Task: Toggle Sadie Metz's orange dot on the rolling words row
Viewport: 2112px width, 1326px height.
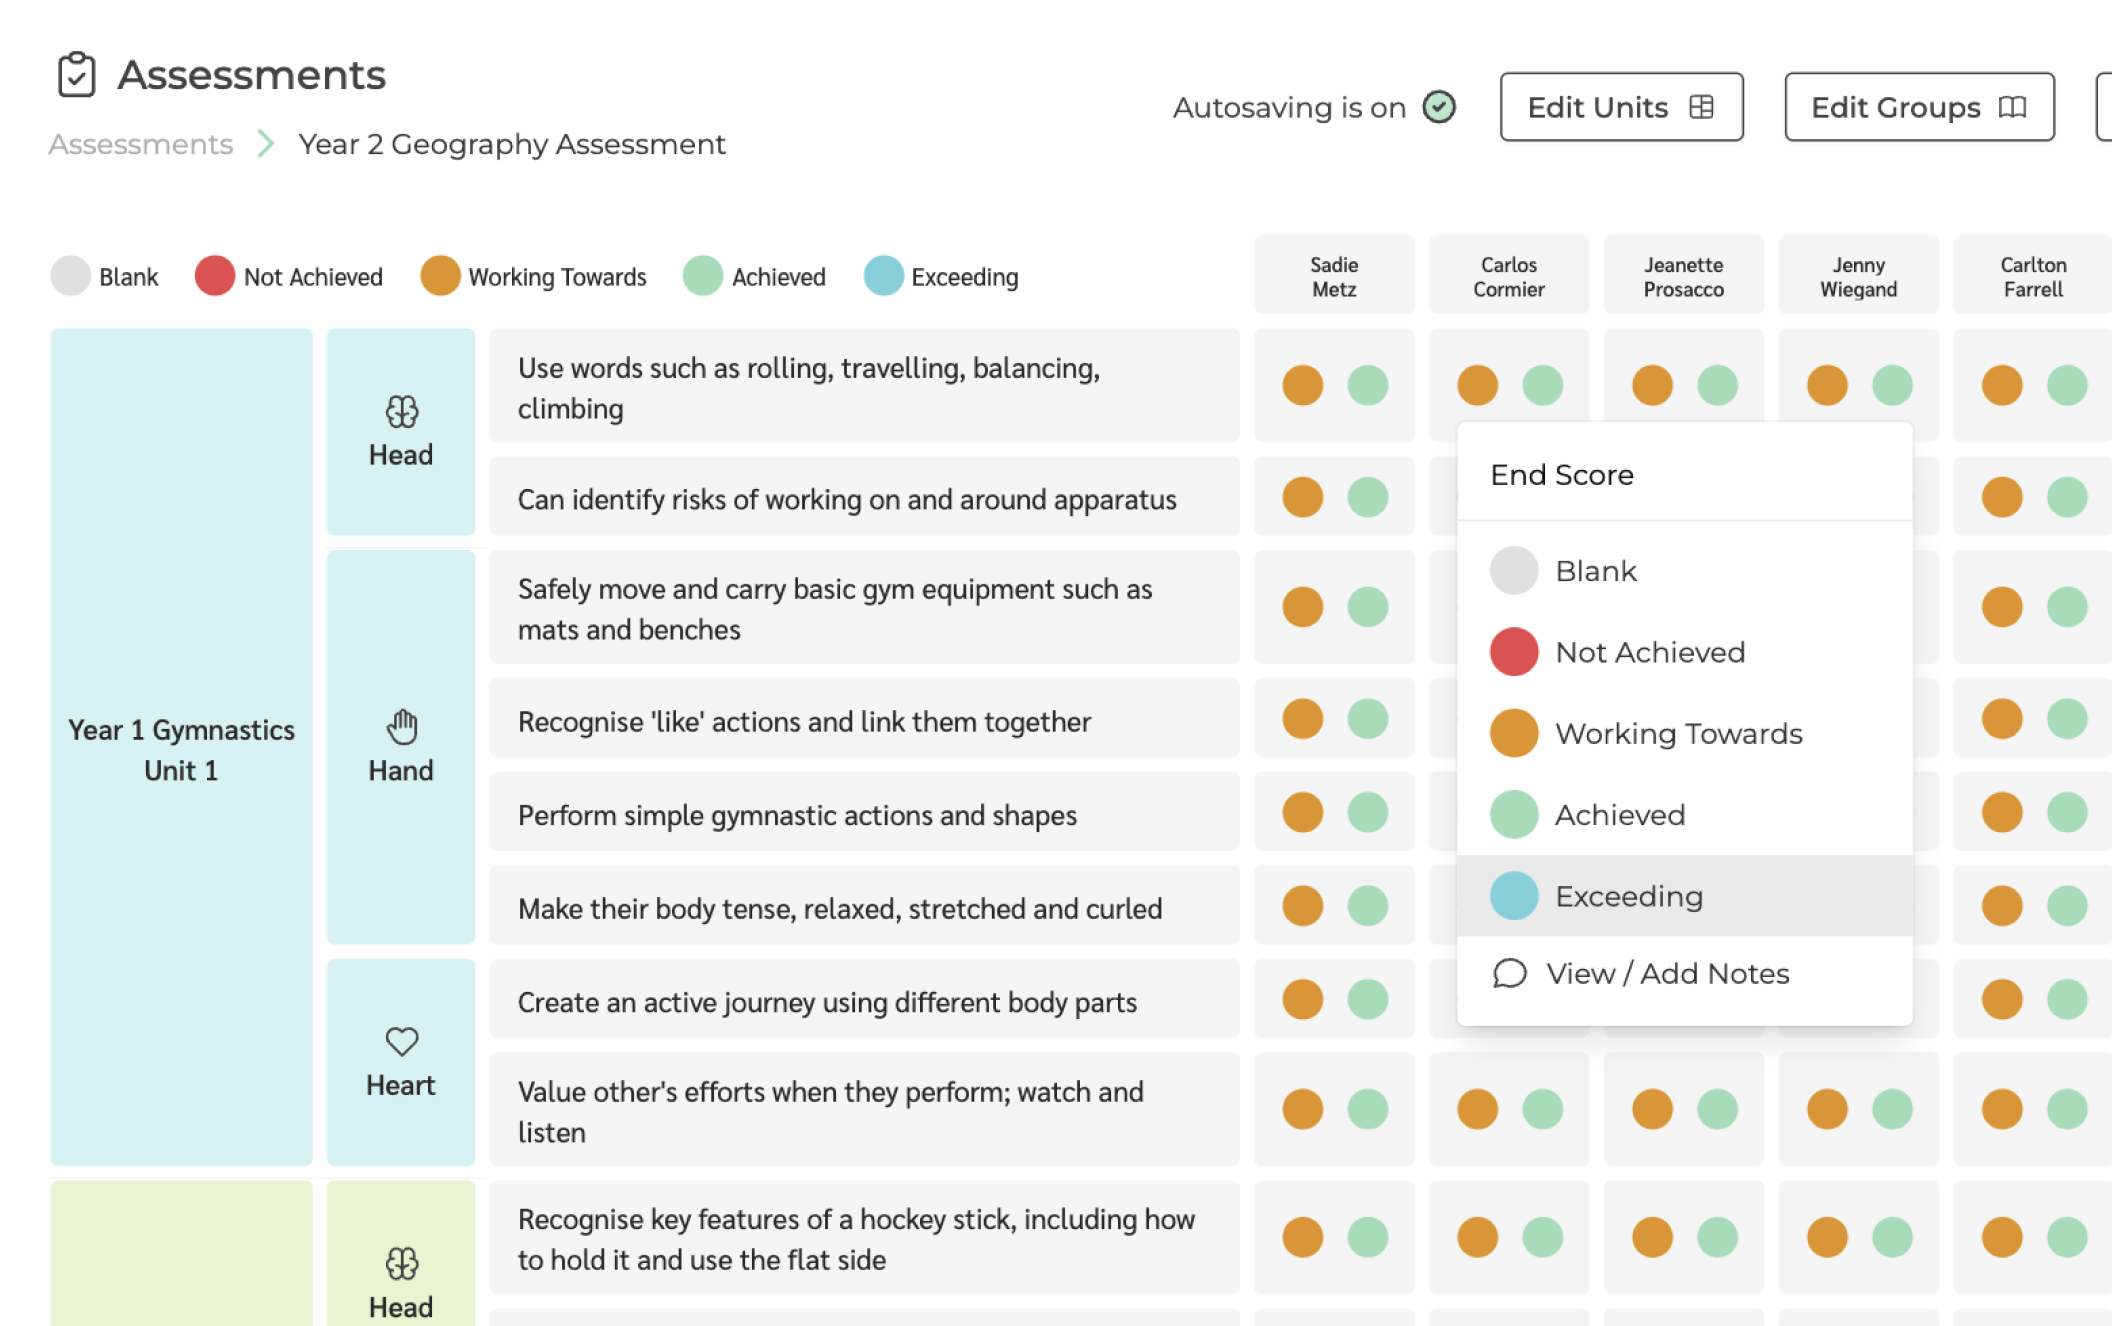Action: point(1302,384)
